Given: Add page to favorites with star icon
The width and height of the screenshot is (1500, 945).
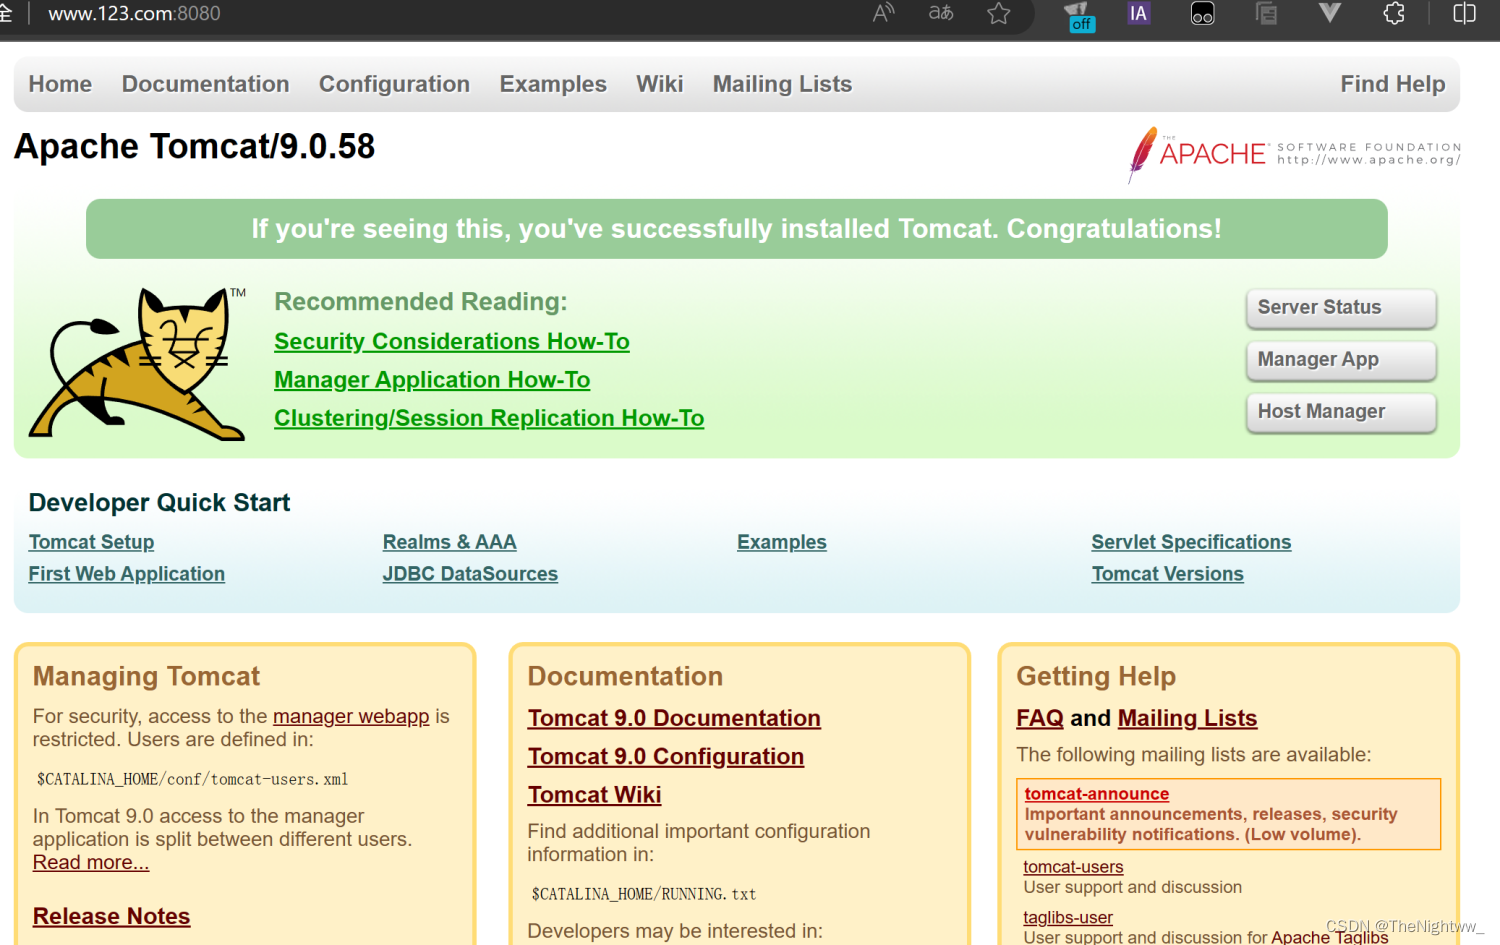Looking at the screenshot, I should tap(999, 13).
